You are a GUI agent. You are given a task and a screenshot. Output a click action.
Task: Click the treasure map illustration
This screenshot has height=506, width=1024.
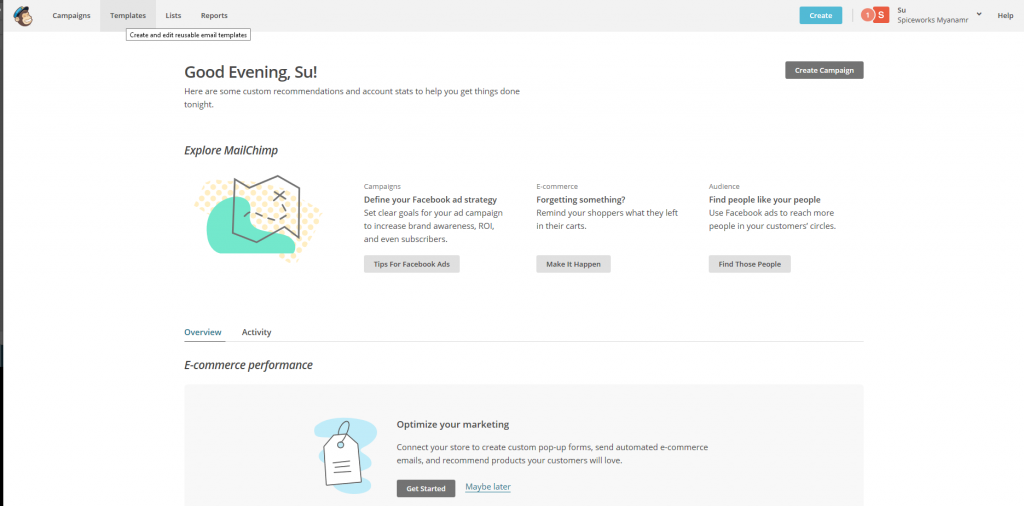[250, 217]
